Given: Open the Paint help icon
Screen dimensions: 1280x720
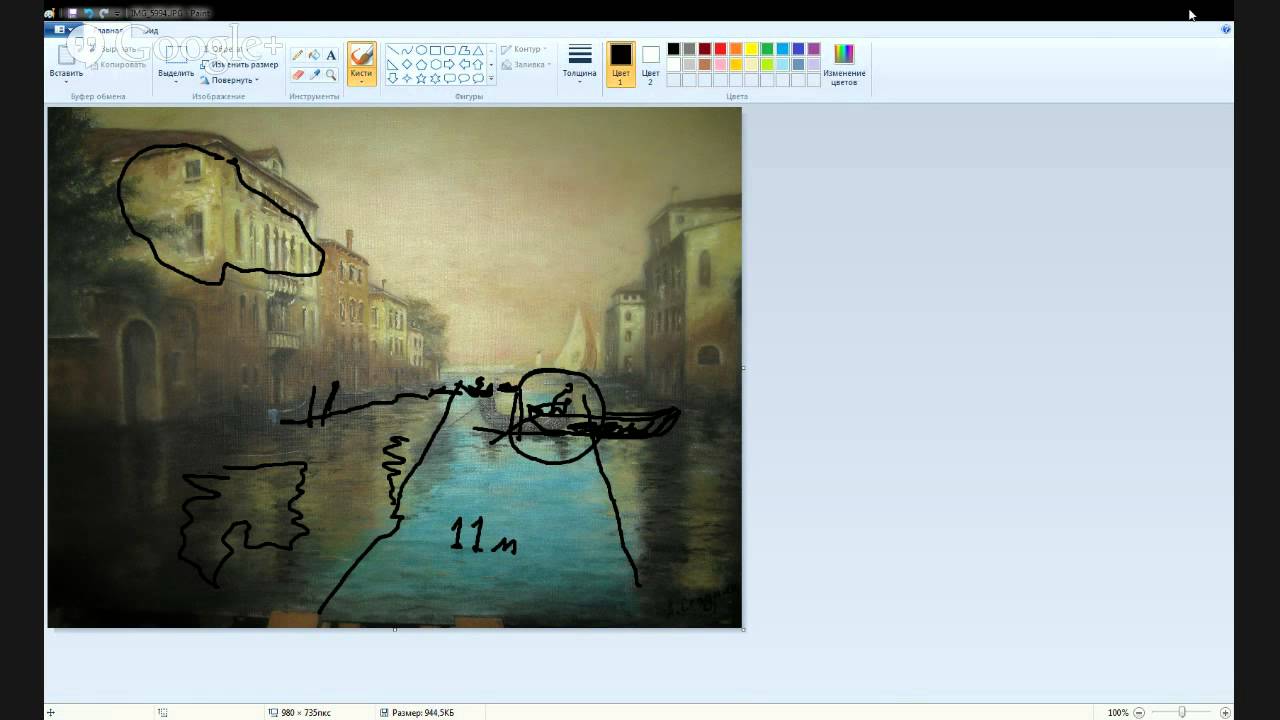Looking at the screenshot, I should [x=1226, y=30].
